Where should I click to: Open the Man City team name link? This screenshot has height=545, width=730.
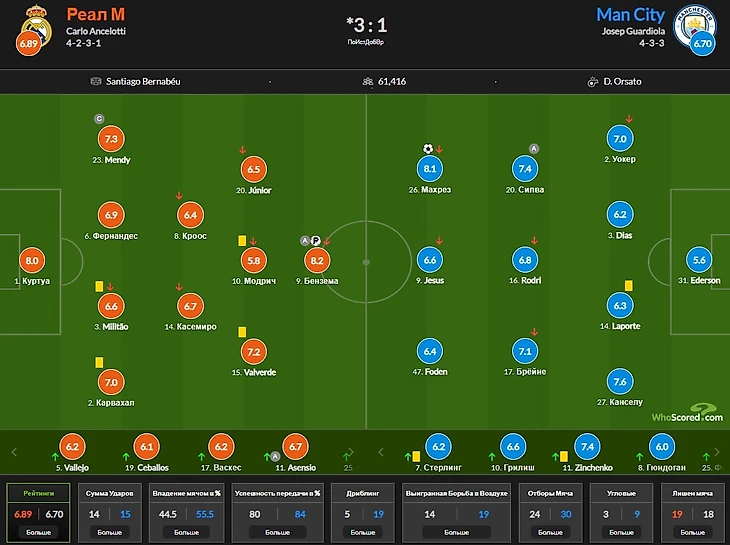click(630, 14)
